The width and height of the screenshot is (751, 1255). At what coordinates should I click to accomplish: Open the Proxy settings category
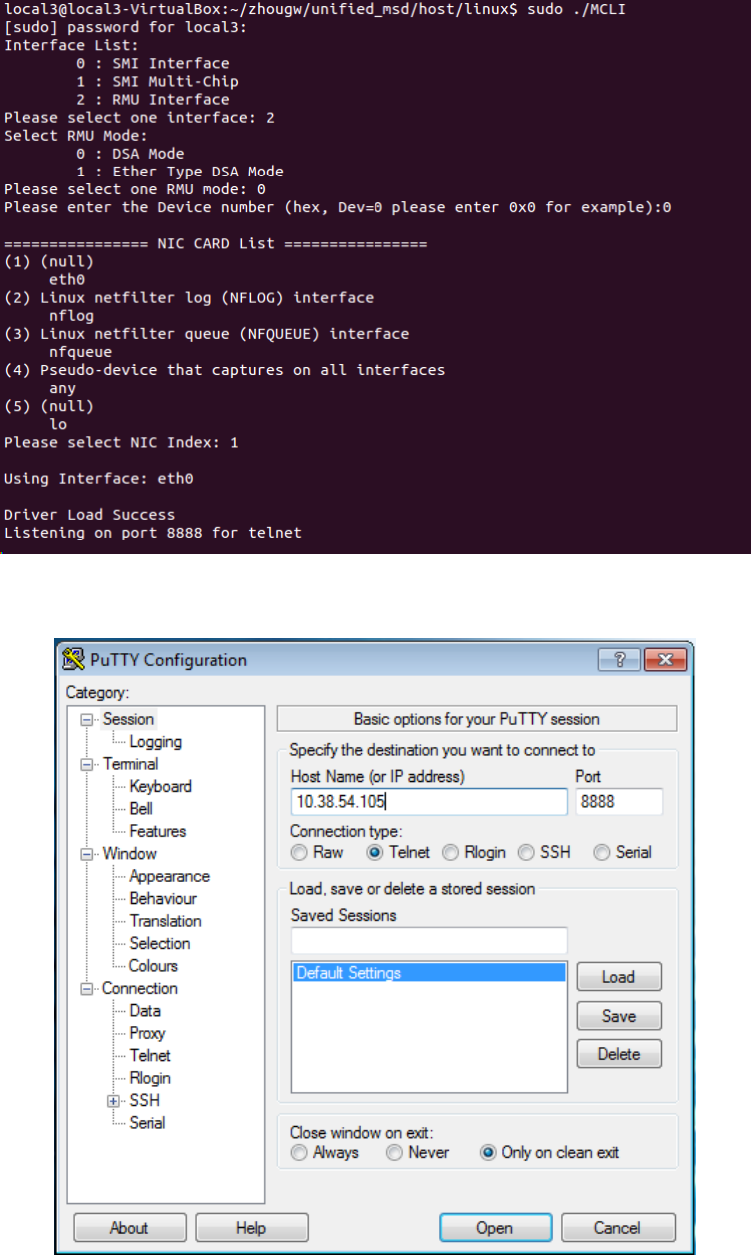coord(147,1034)
